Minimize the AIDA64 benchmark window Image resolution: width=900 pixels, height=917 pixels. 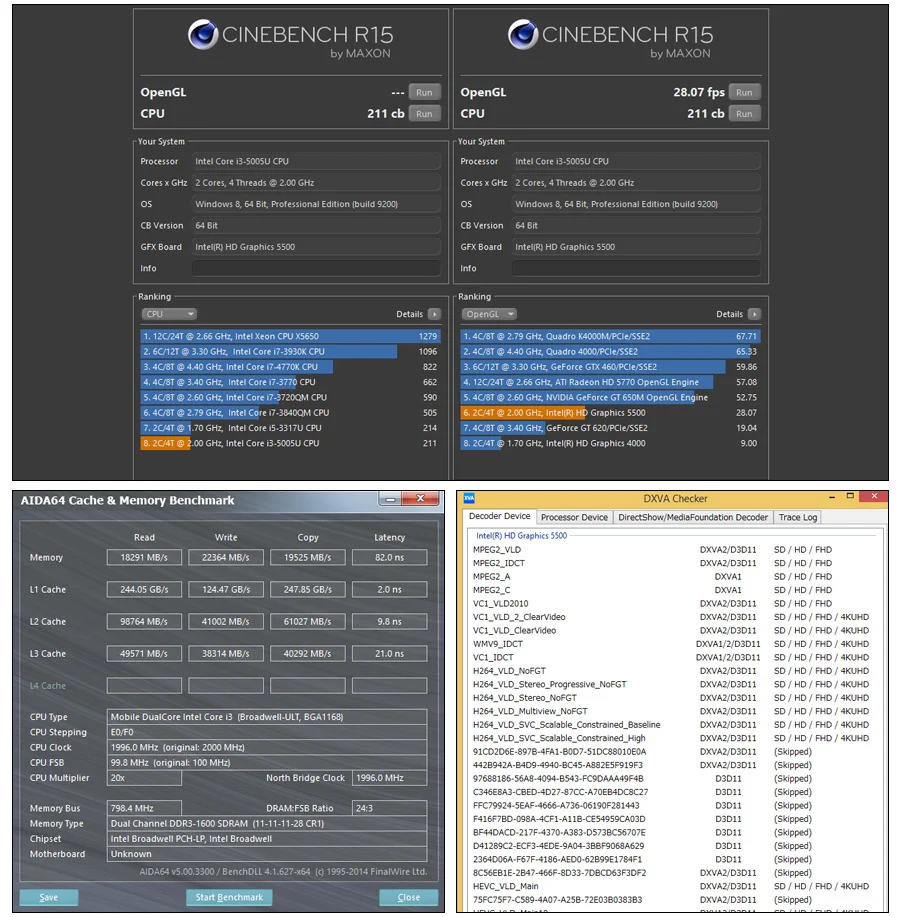click(x=390, y=499)
